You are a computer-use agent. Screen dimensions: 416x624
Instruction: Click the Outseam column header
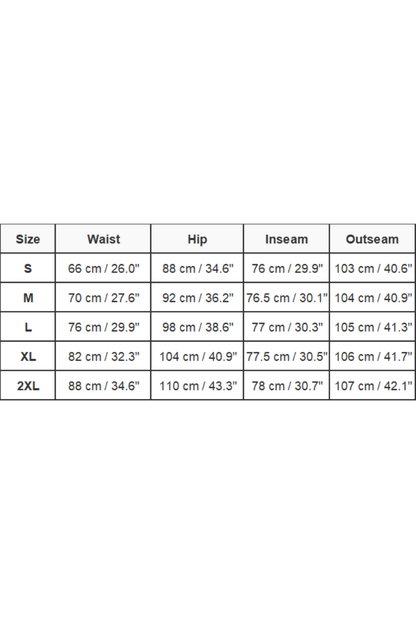tap(372, 239)
